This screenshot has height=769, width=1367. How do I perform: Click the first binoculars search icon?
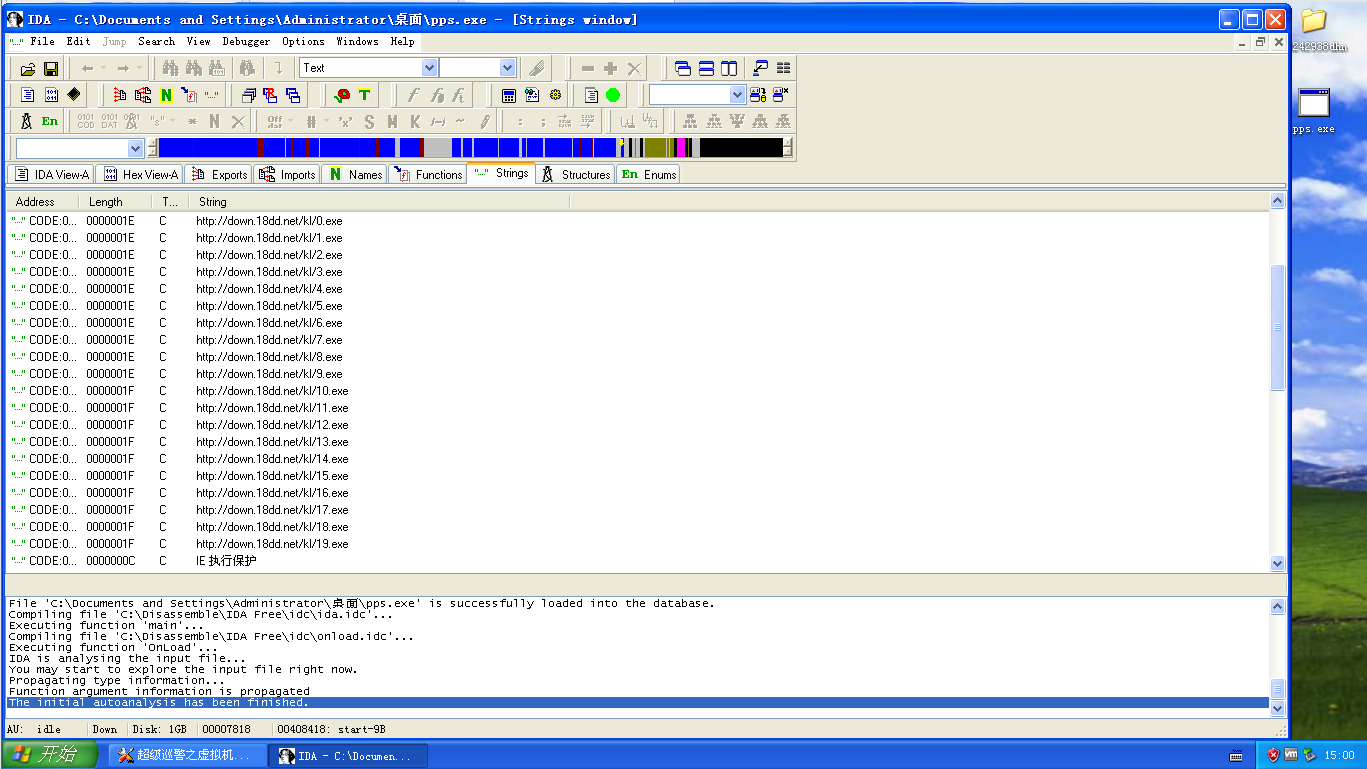click(x=171, y=69)
